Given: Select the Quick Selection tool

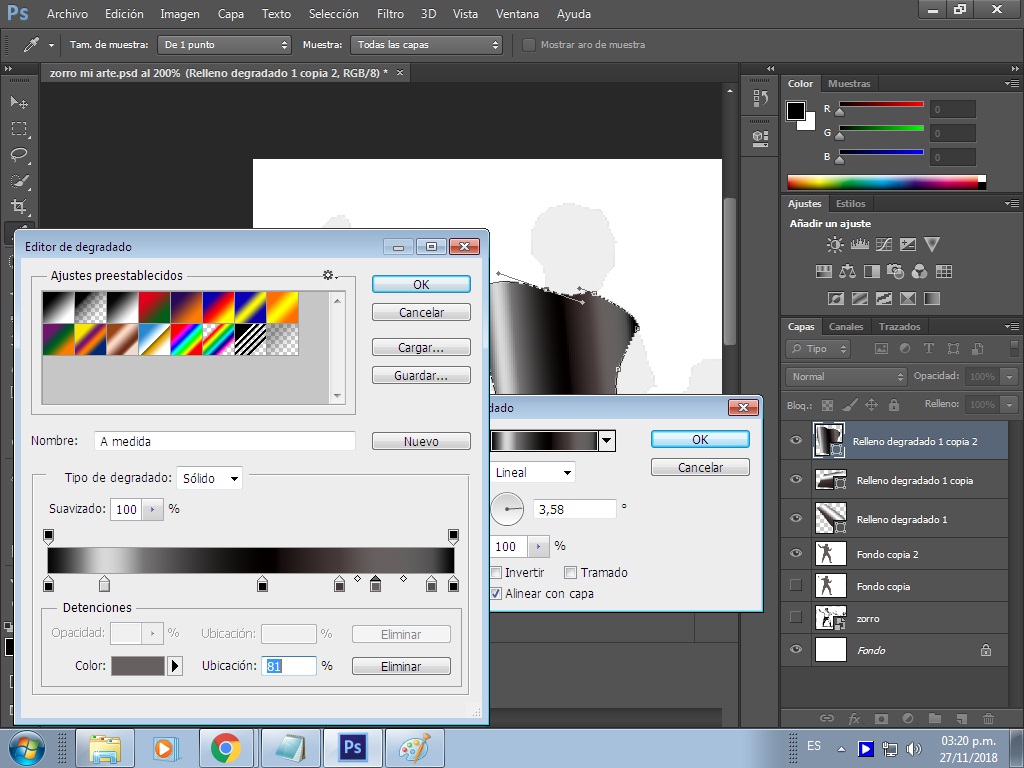Looking at the screenshot, I should [19, 181].
